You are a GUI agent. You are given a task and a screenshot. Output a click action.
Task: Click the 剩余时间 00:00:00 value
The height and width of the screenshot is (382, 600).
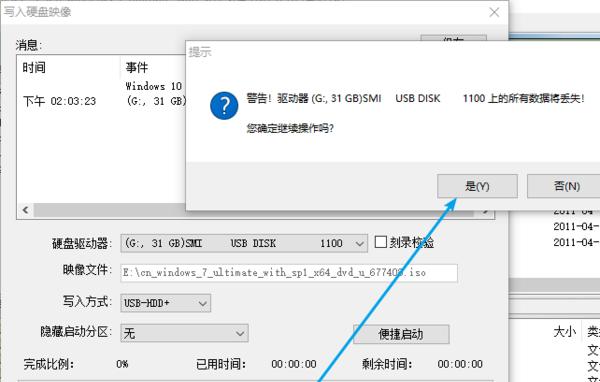[x=460, y=364]
